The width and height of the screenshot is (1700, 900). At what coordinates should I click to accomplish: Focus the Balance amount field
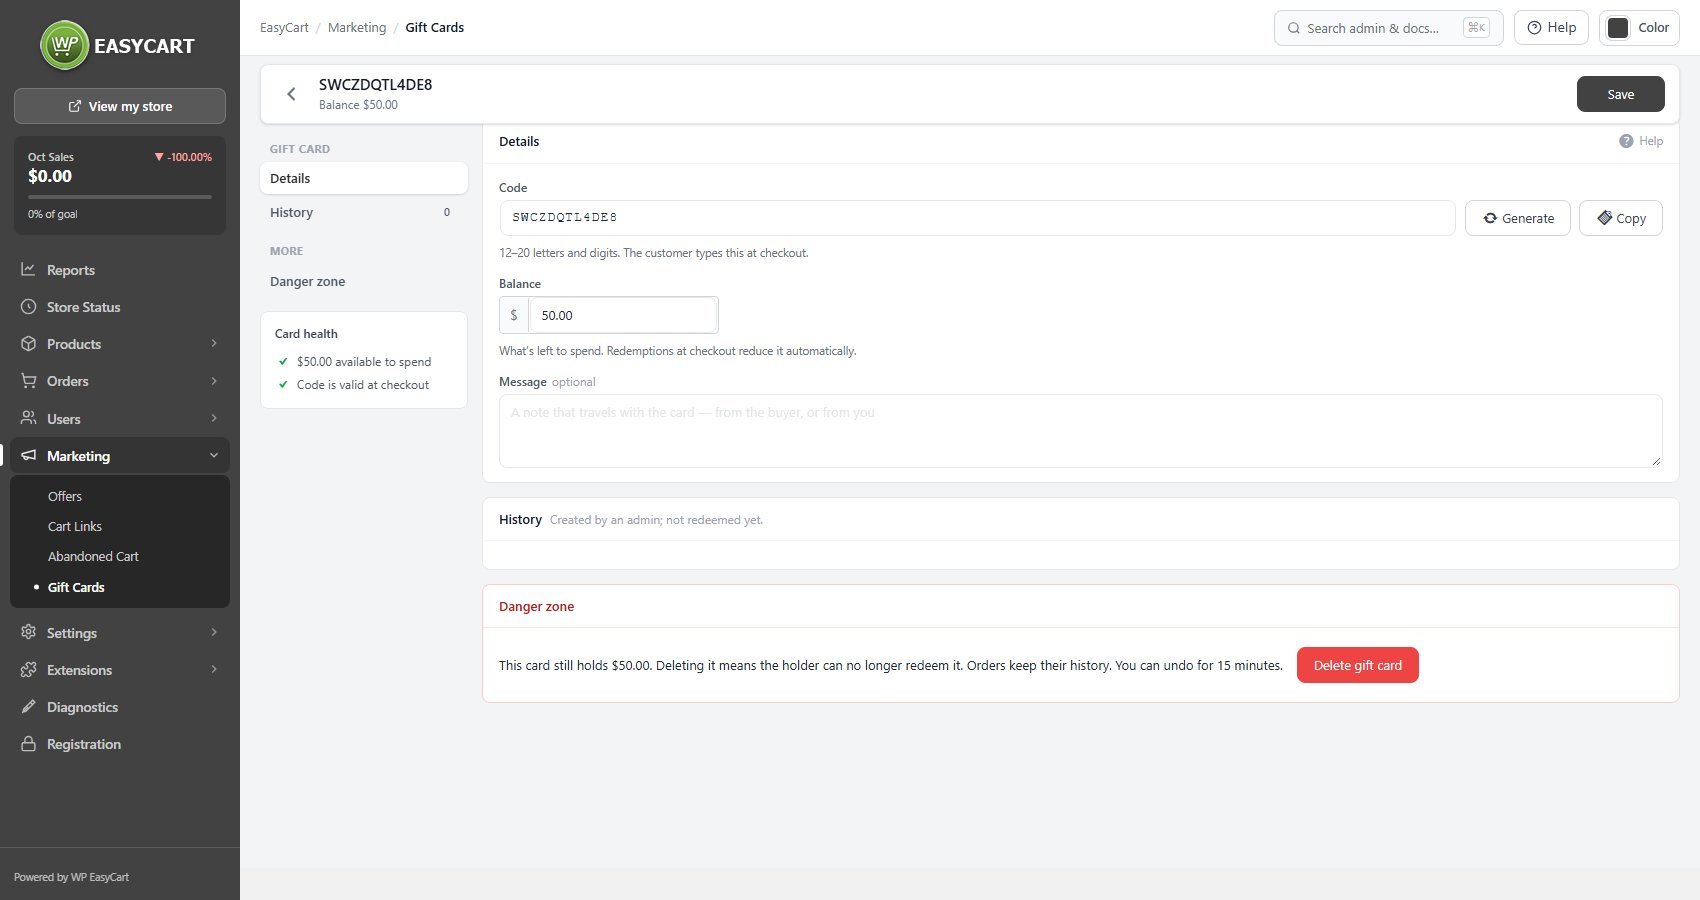623,315
